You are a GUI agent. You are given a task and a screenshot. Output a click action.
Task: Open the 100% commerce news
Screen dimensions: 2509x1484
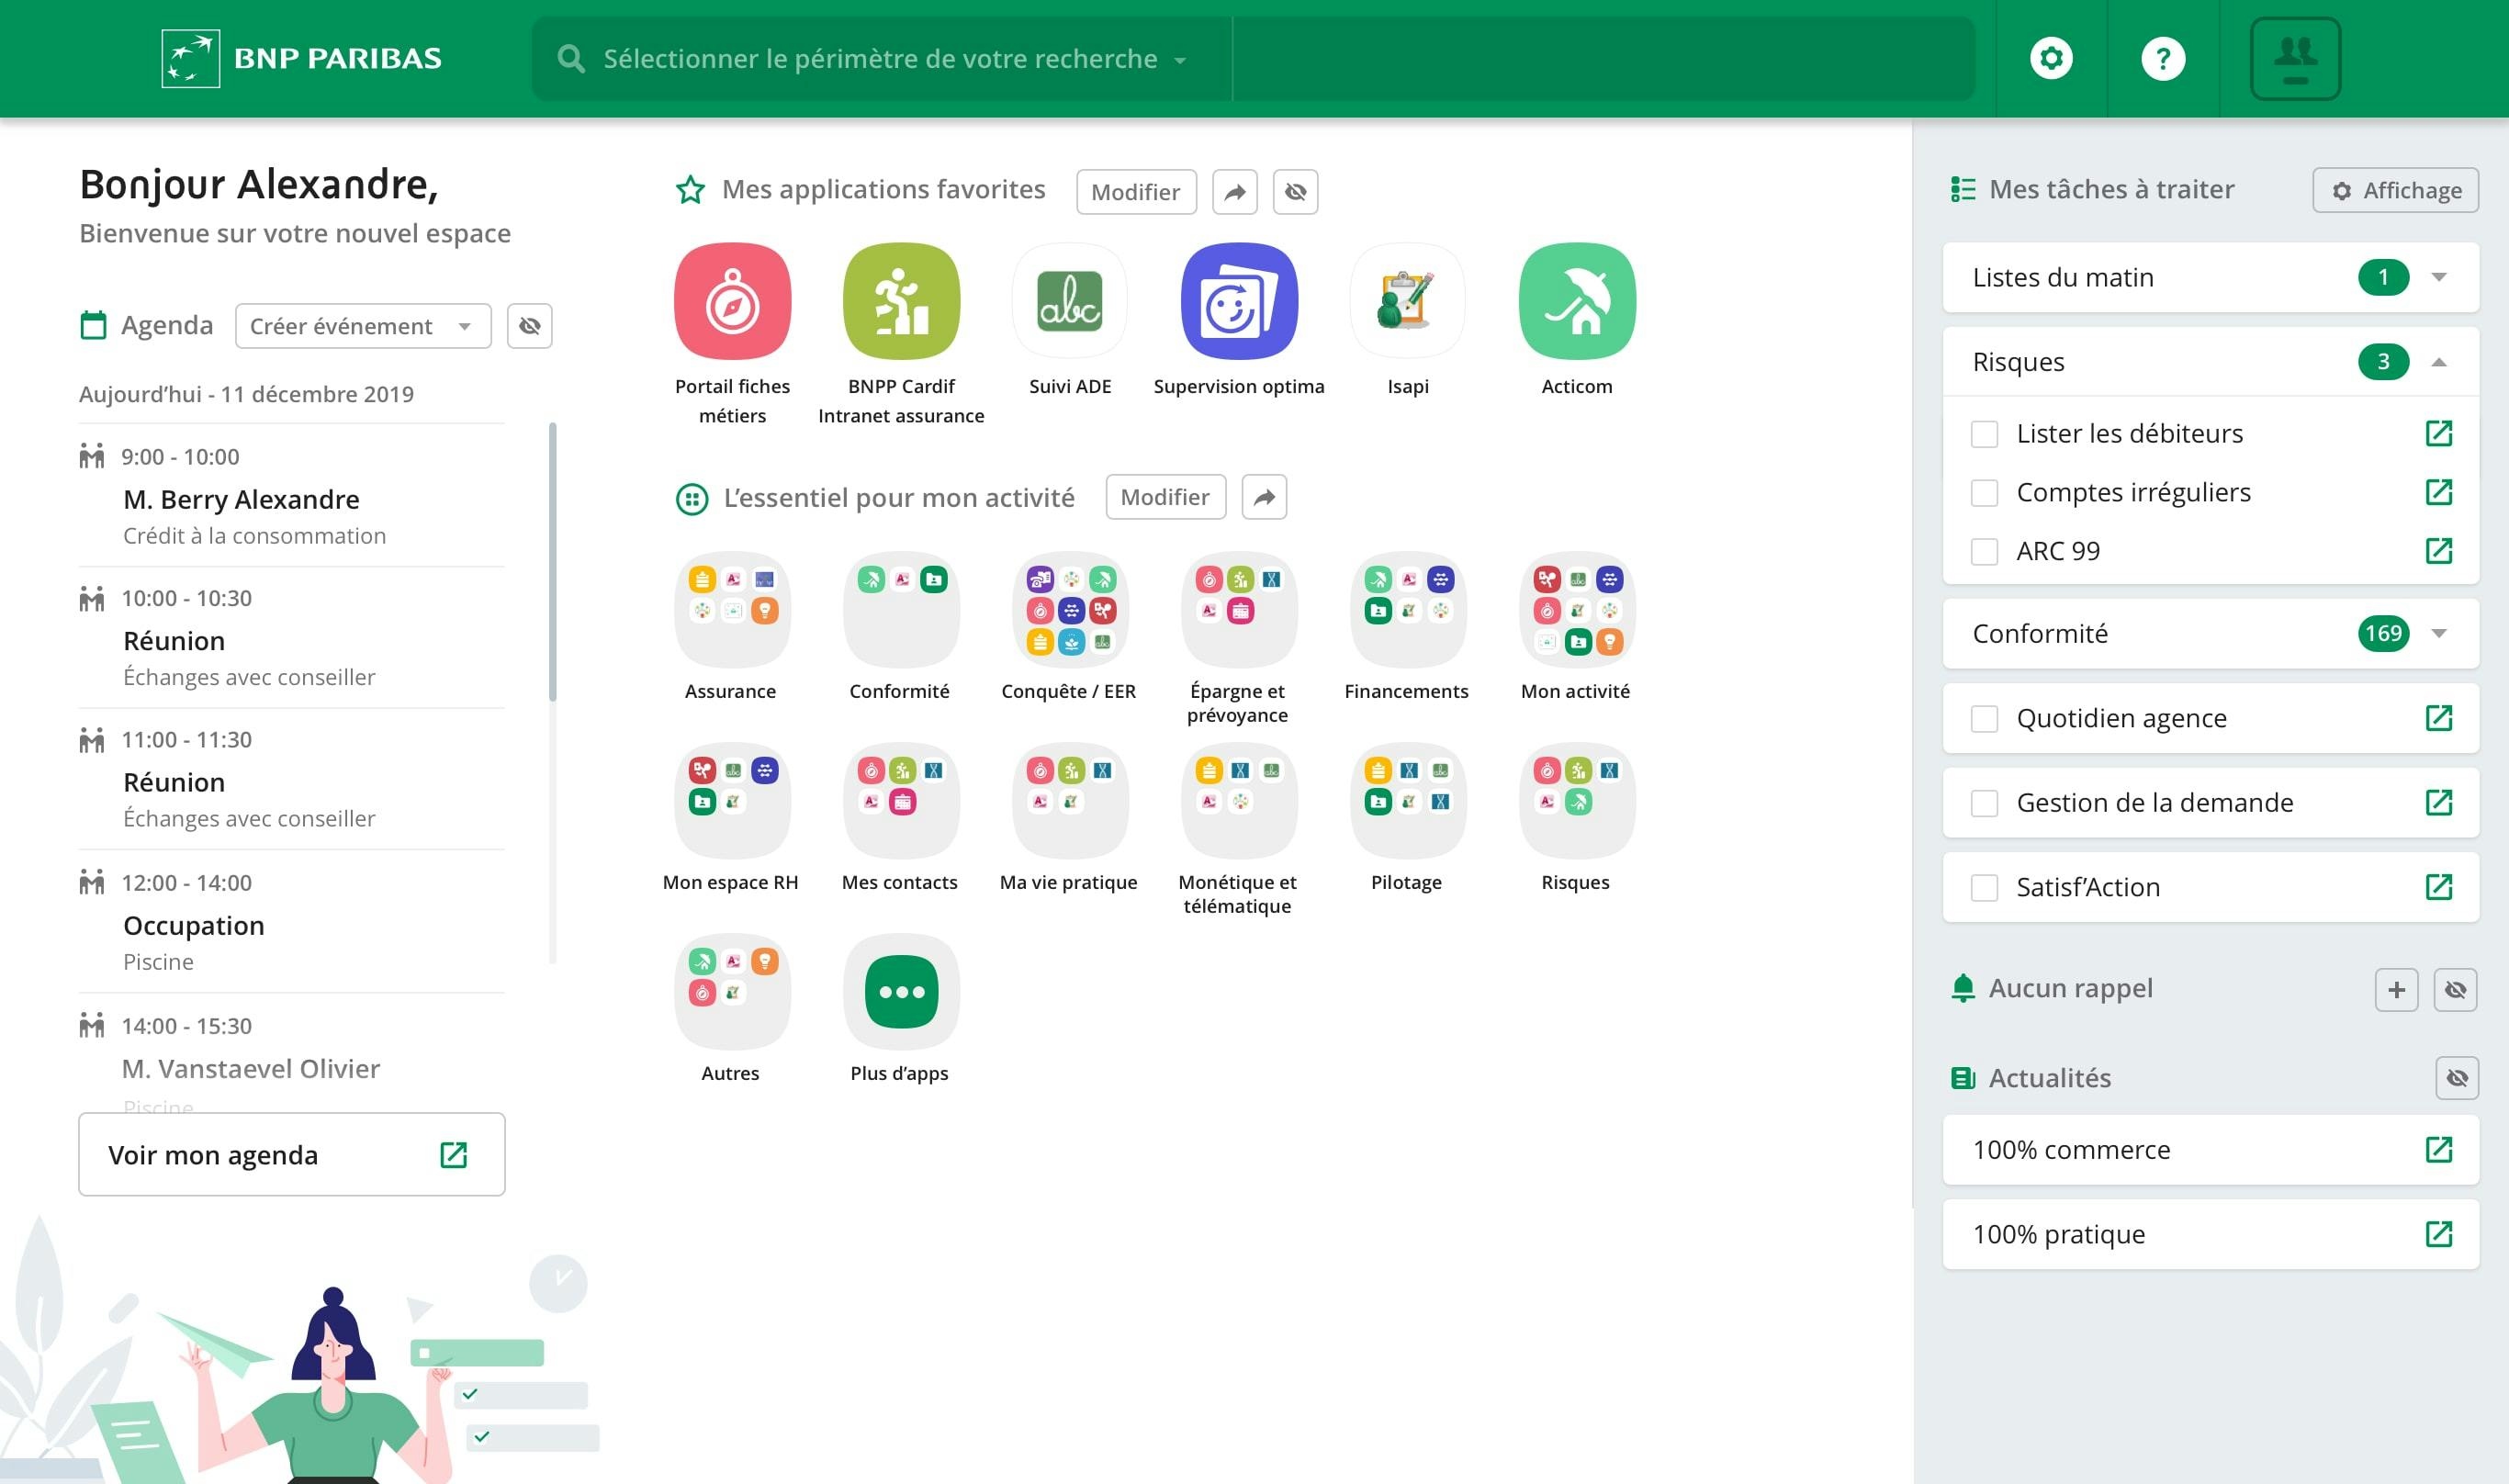(2210, 1150)
